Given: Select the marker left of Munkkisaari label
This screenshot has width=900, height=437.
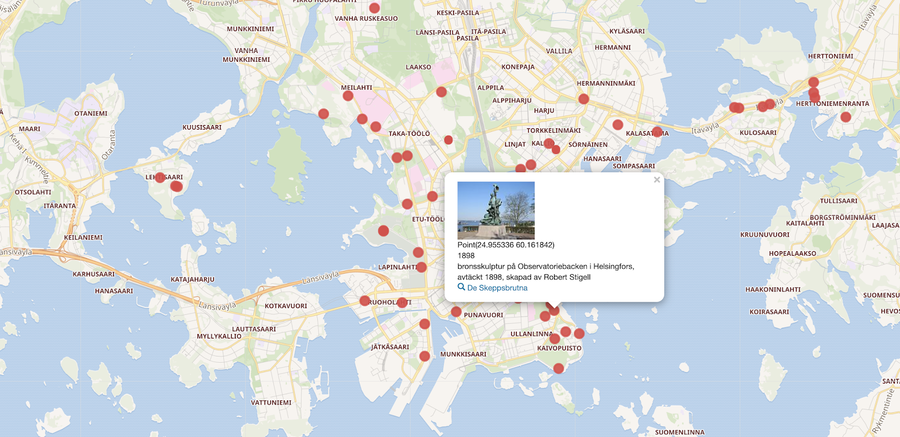Looking at the screenshot, I should coord(425,356).
